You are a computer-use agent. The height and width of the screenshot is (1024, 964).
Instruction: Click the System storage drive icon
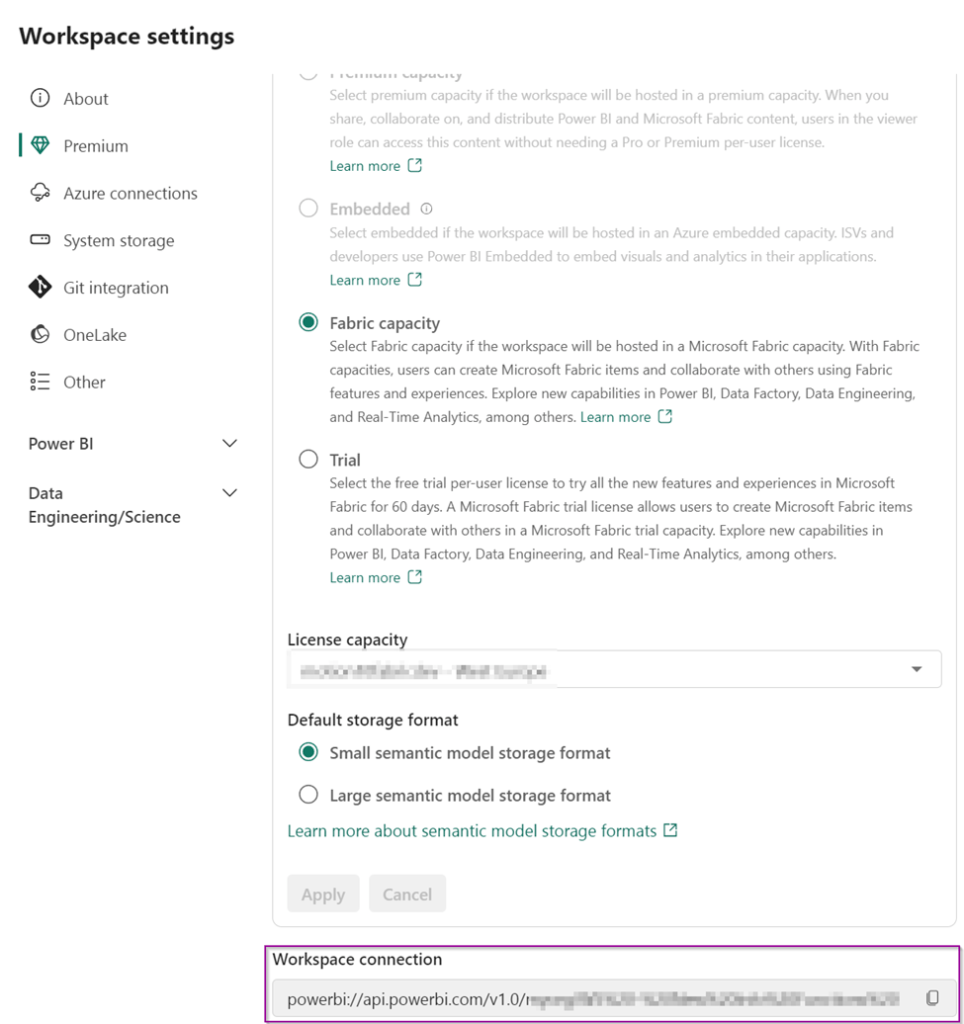click(x=40, y=240)
